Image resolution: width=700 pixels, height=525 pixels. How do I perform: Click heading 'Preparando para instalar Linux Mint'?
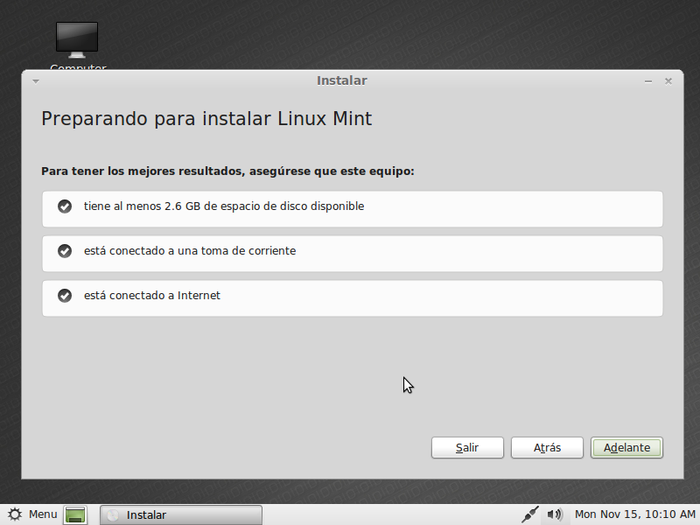[x=206, y=119]
